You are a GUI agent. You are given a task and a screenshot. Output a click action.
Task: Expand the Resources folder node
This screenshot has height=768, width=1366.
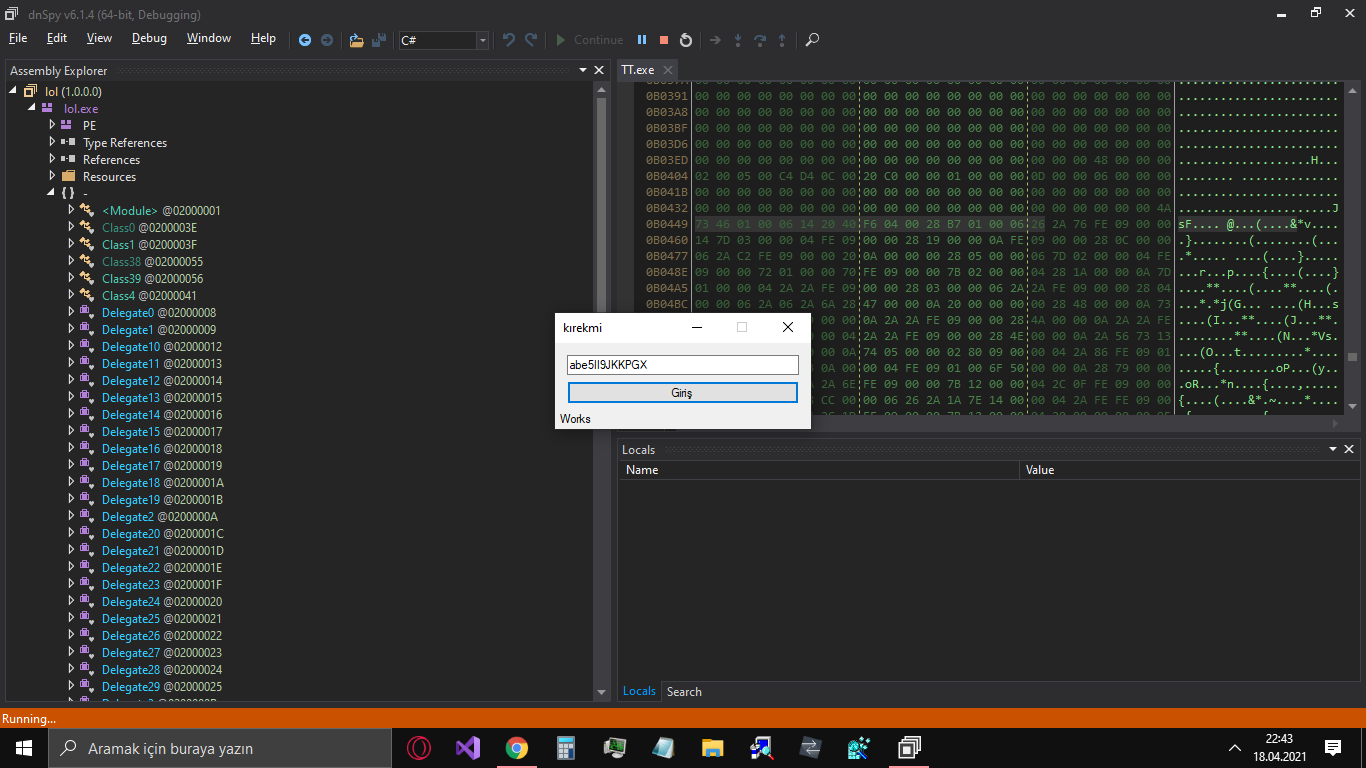(52, 176)
